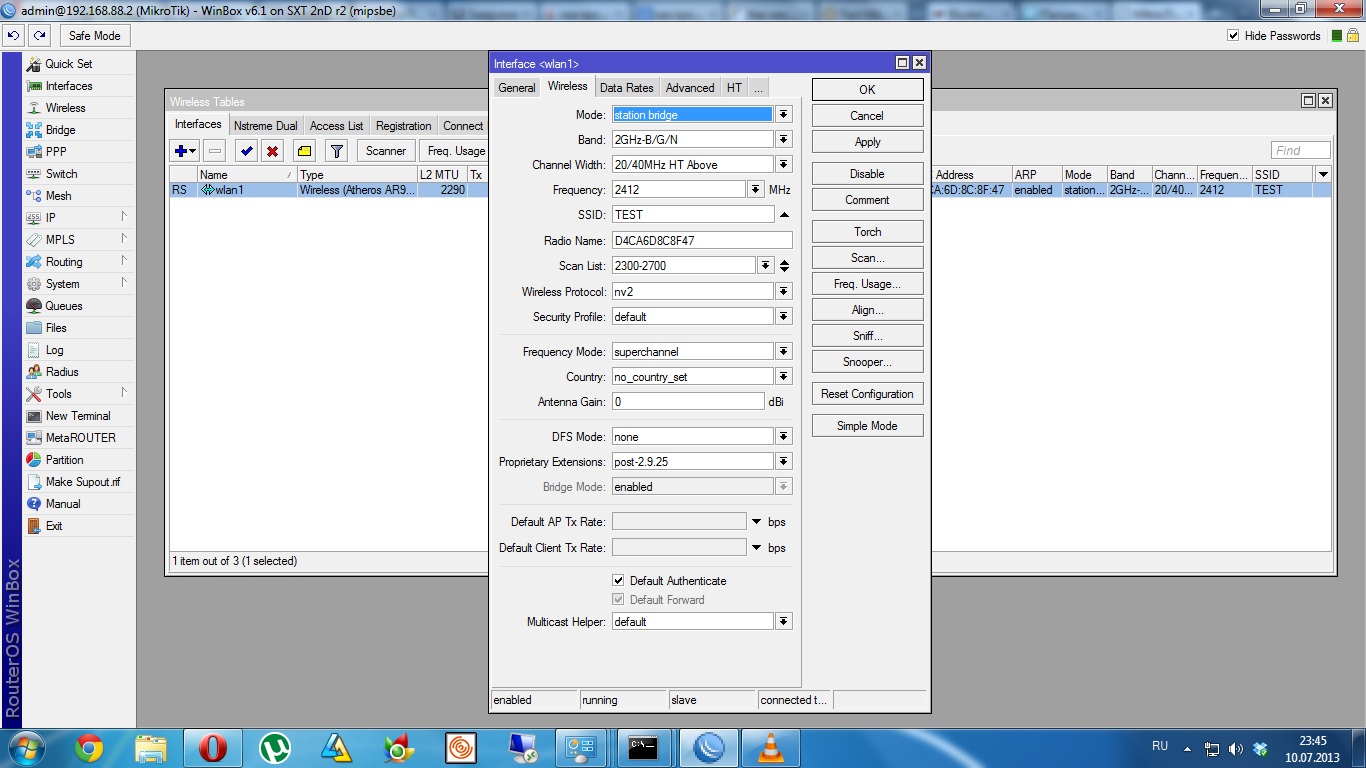The image size is (1366, 768).
Task: Click the Scanner button in Wireless Tables
Action: point(386,151)
